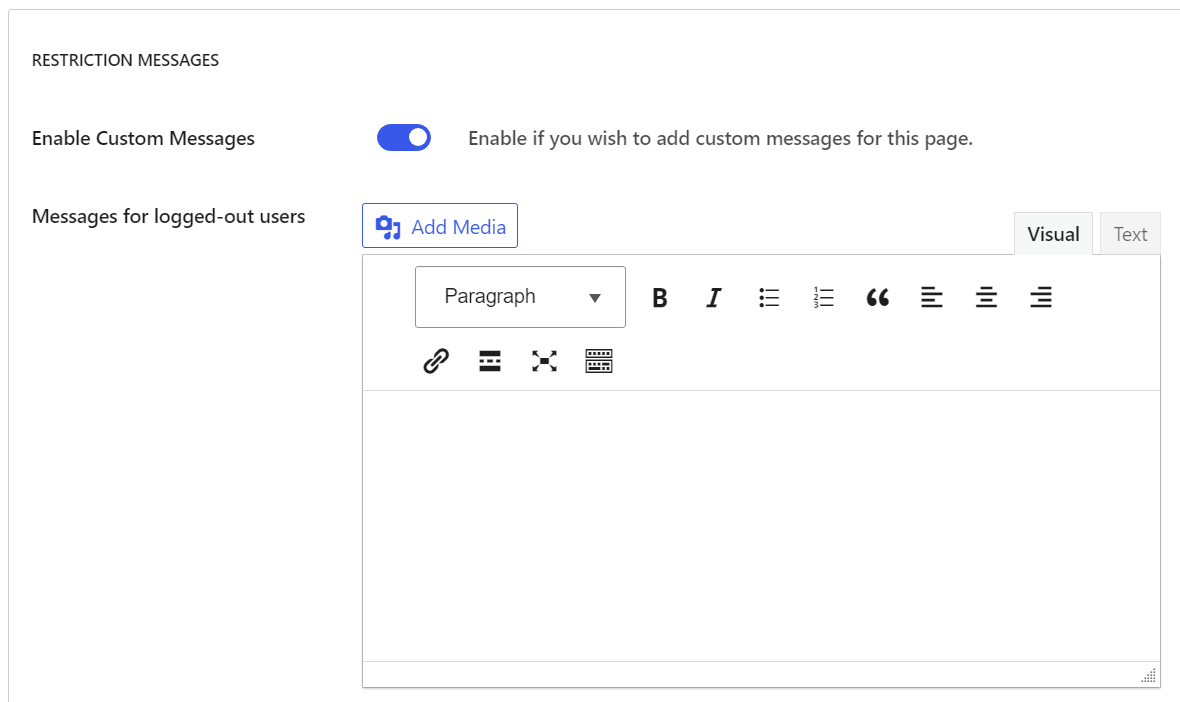The height and width of the screenshot is (702, 1180).
Task: Apply blockquote formatting
Action: [877, 297]
